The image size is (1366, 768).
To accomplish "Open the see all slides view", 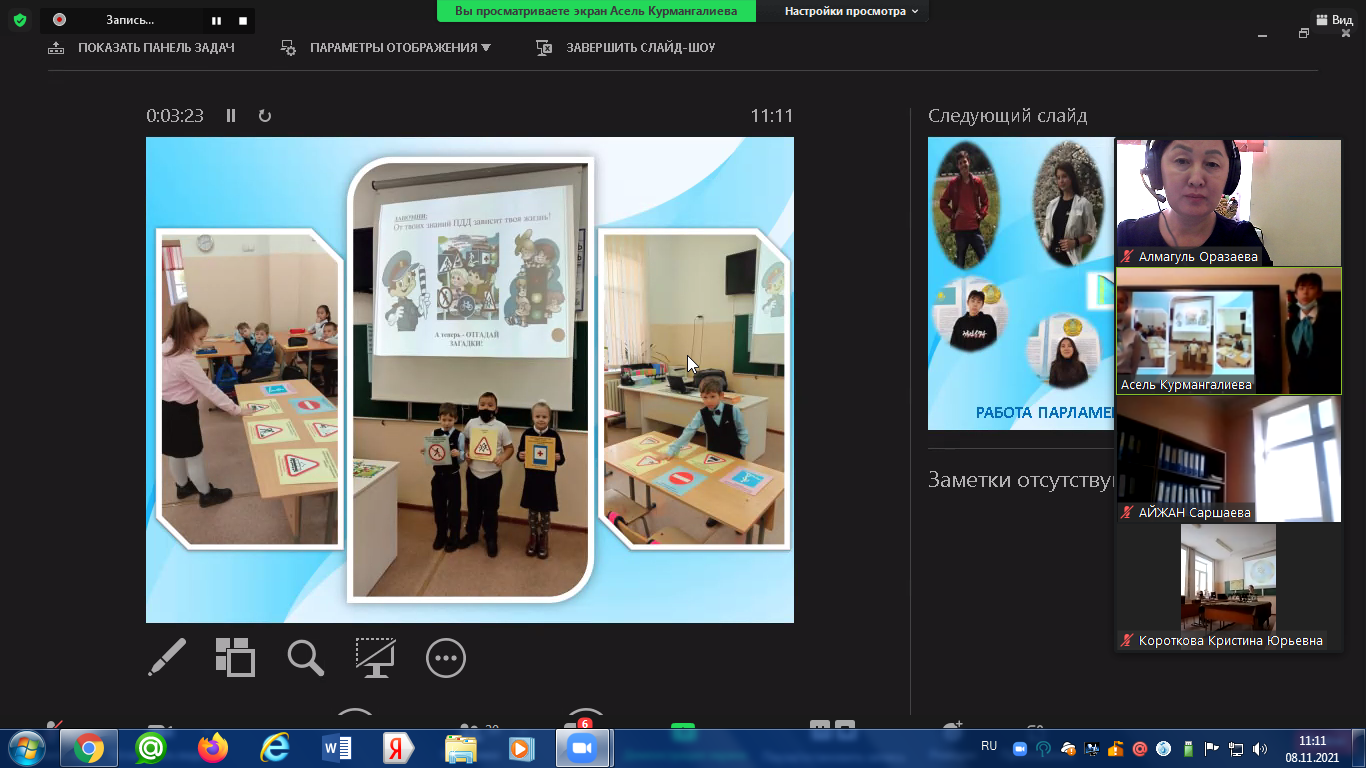I will (235, 658).
